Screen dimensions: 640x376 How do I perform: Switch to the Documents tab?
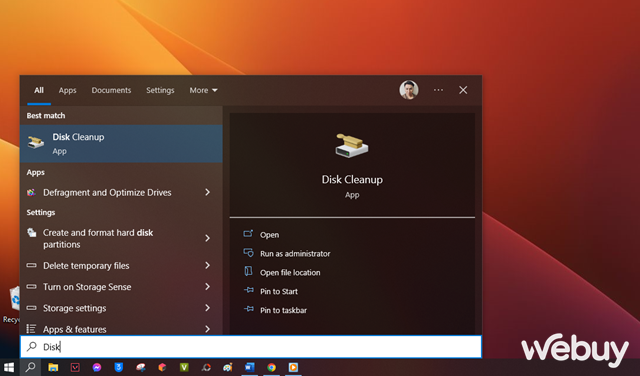click(x=111, y=90)
